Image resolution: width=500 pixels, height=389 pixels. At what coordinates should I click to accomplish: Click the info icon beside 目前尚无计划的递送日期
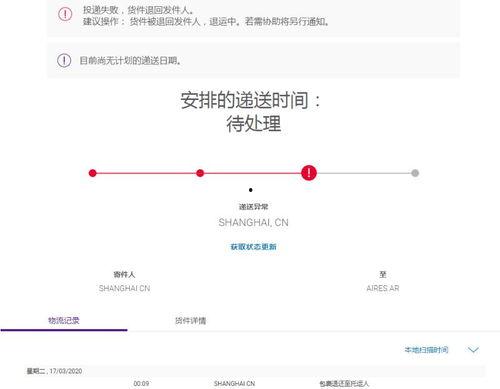(x=64, y=60)
